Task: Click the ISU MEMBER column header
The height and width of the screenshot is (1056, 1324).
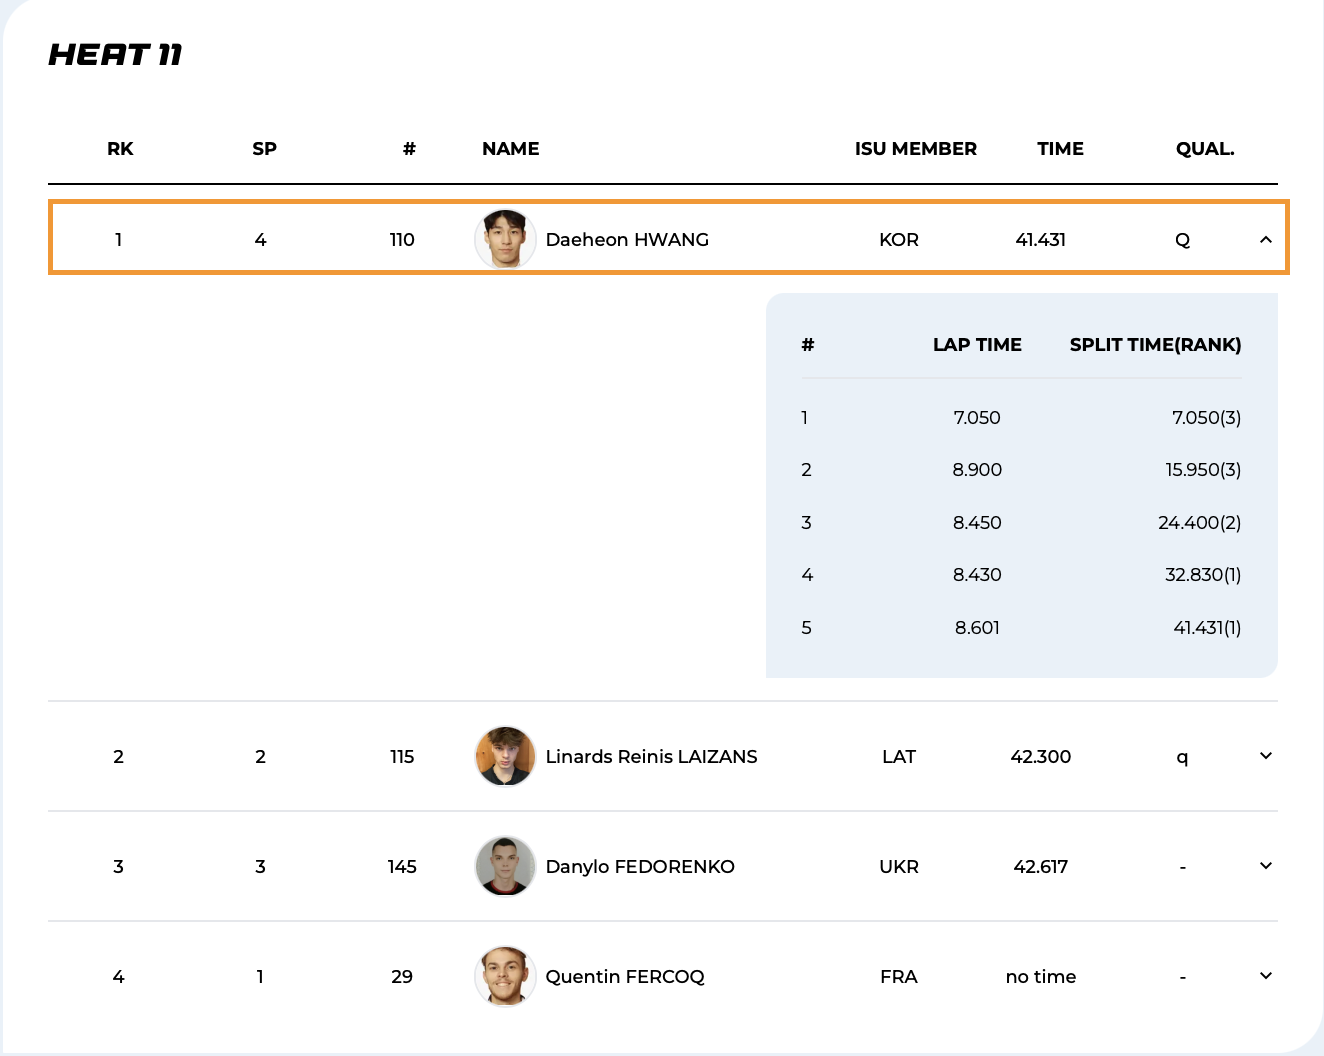Action: point(915,149)
